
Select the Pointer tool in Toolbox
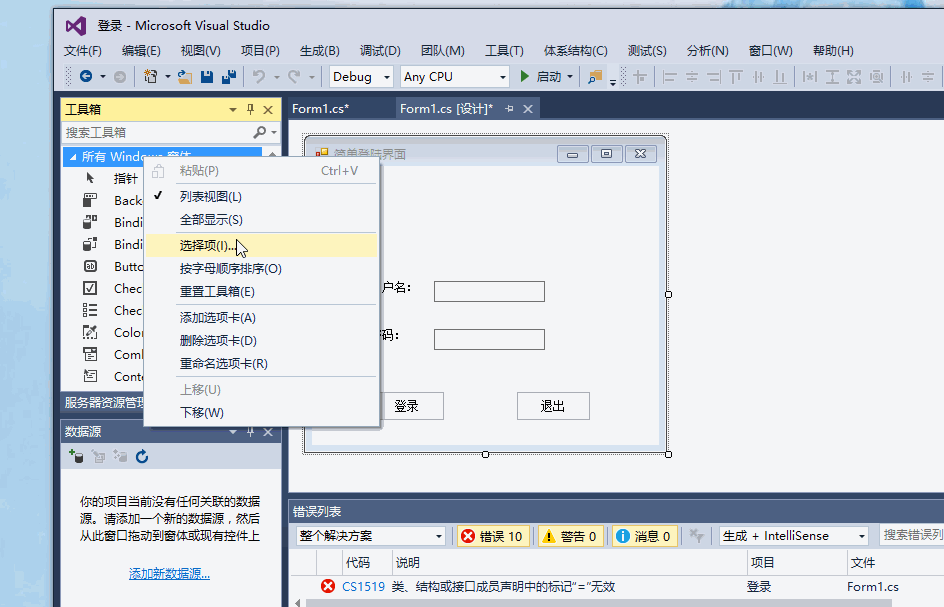pyautogui.click(x=90, y=178)
